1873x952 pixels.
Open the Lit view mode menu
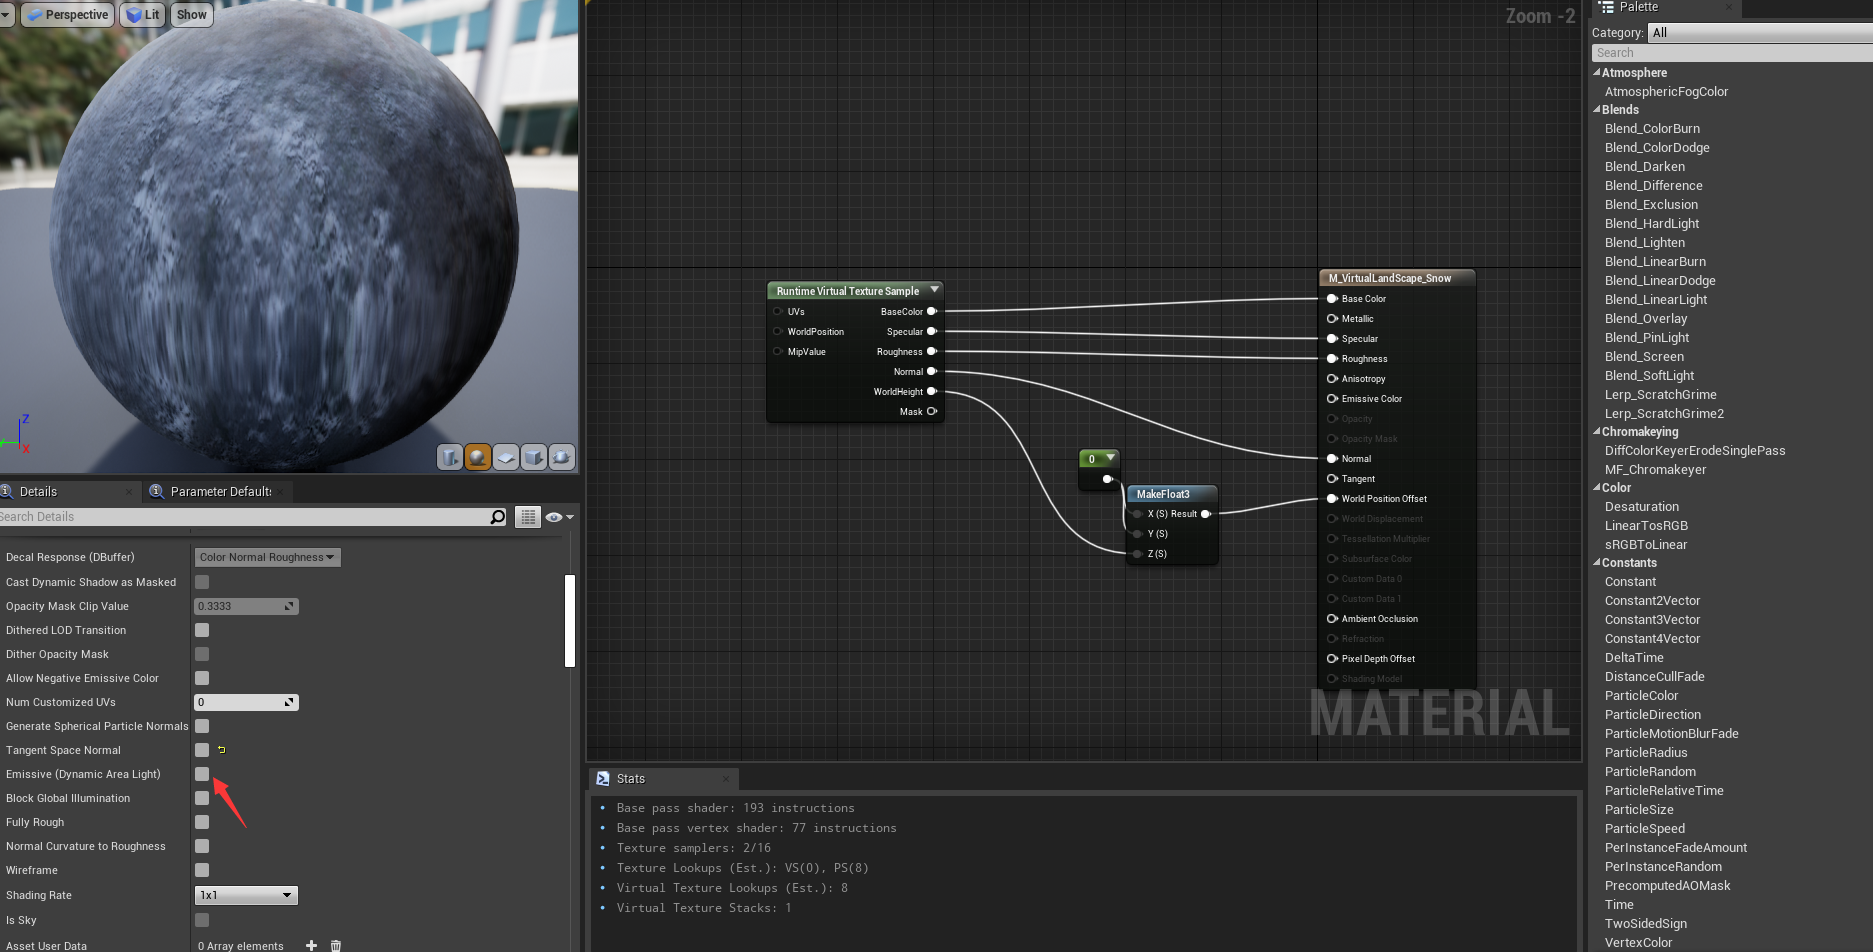(143, 15)
